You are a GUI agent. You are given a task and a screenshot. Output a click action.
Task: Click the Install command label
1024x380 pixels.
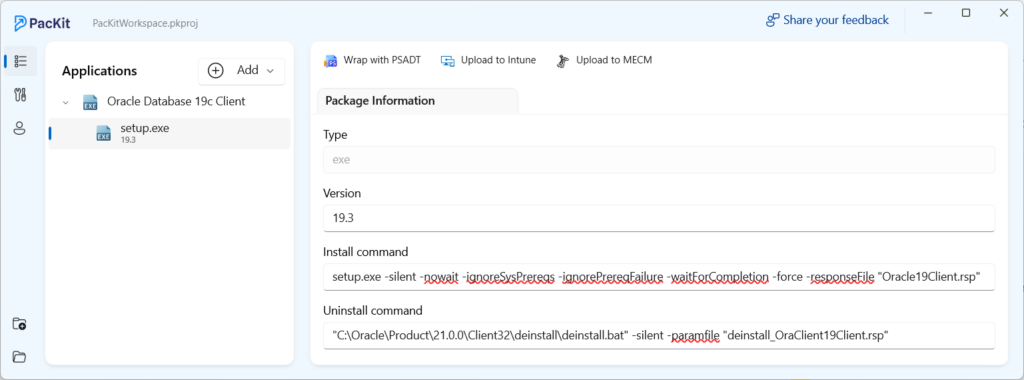(x=366, y=252)
